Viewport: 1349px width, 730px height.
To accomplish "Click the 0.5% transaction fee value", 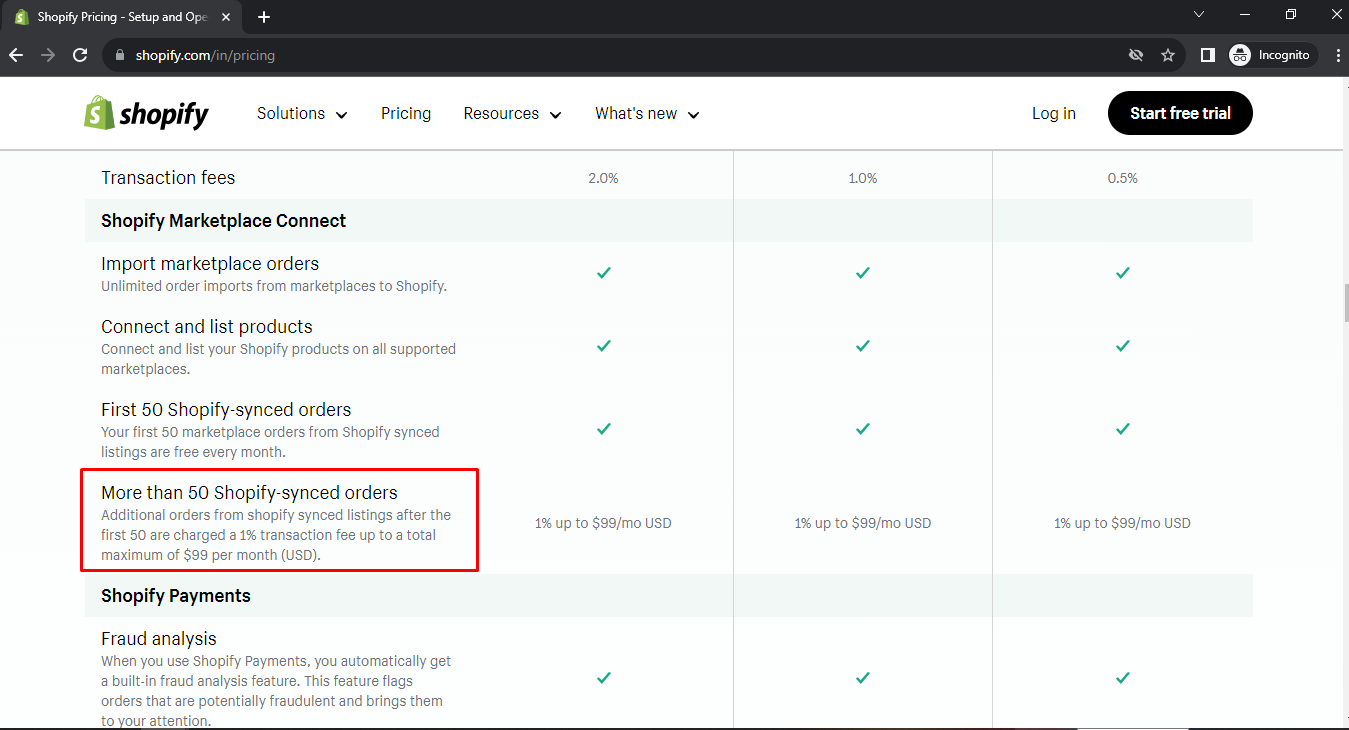I will click(x=1123, y=178).
